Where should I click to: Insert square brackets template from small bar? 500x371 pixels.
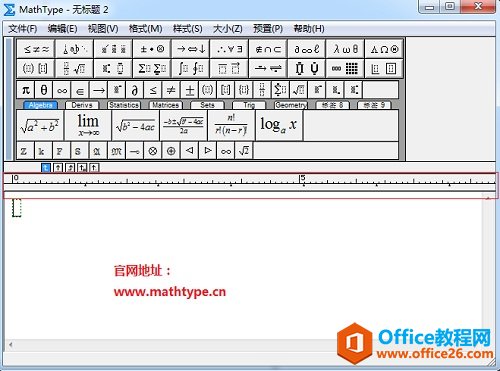point(226,90)
